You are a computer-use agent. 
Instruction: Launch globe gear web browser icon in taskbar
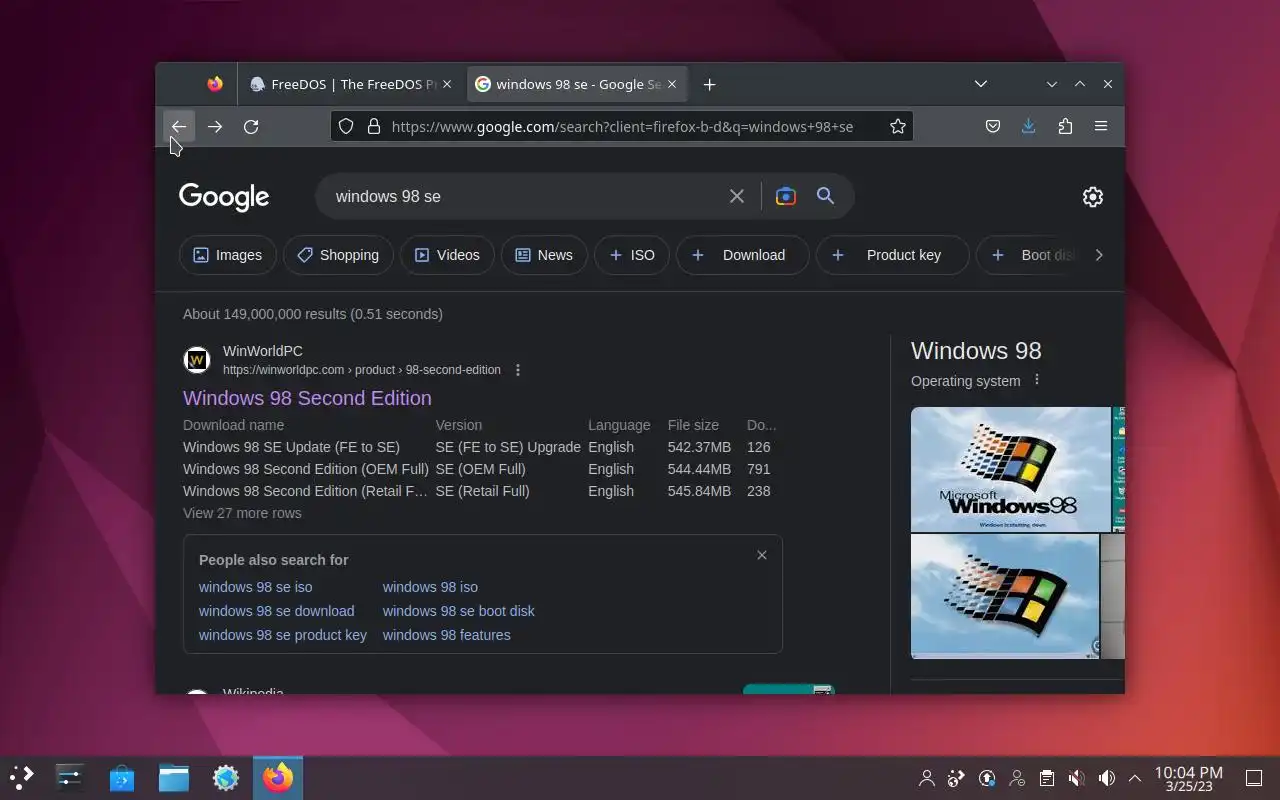coord(226,777)
